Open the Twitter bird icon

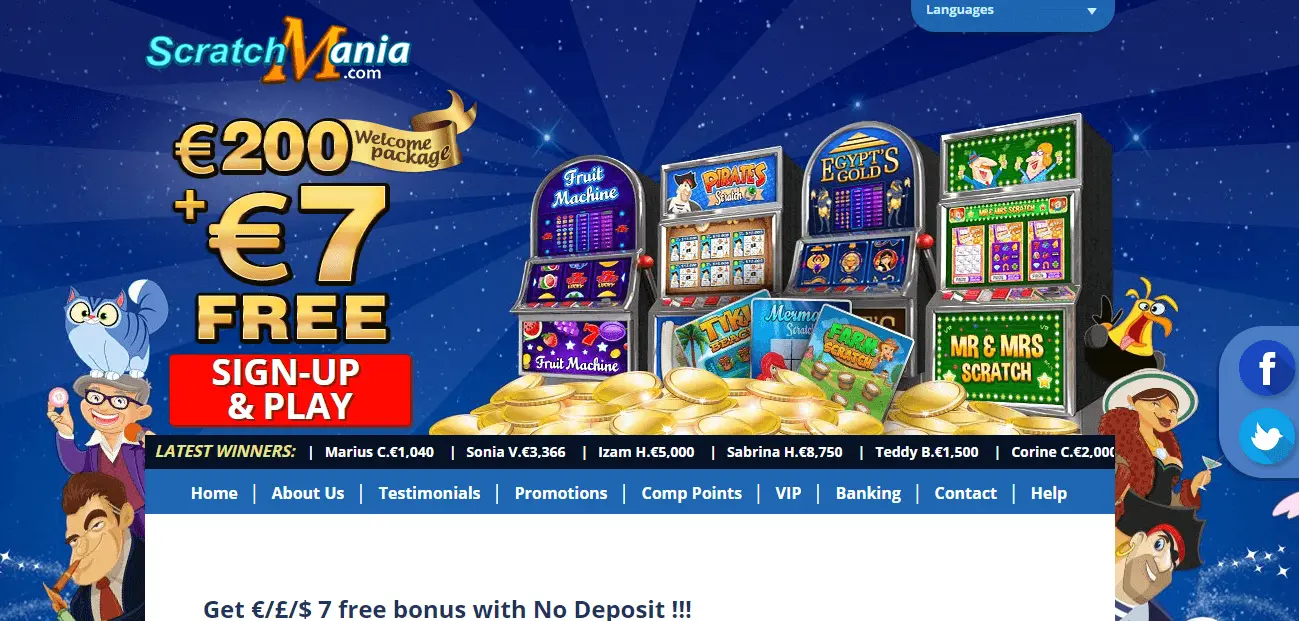coord(1266,437)
